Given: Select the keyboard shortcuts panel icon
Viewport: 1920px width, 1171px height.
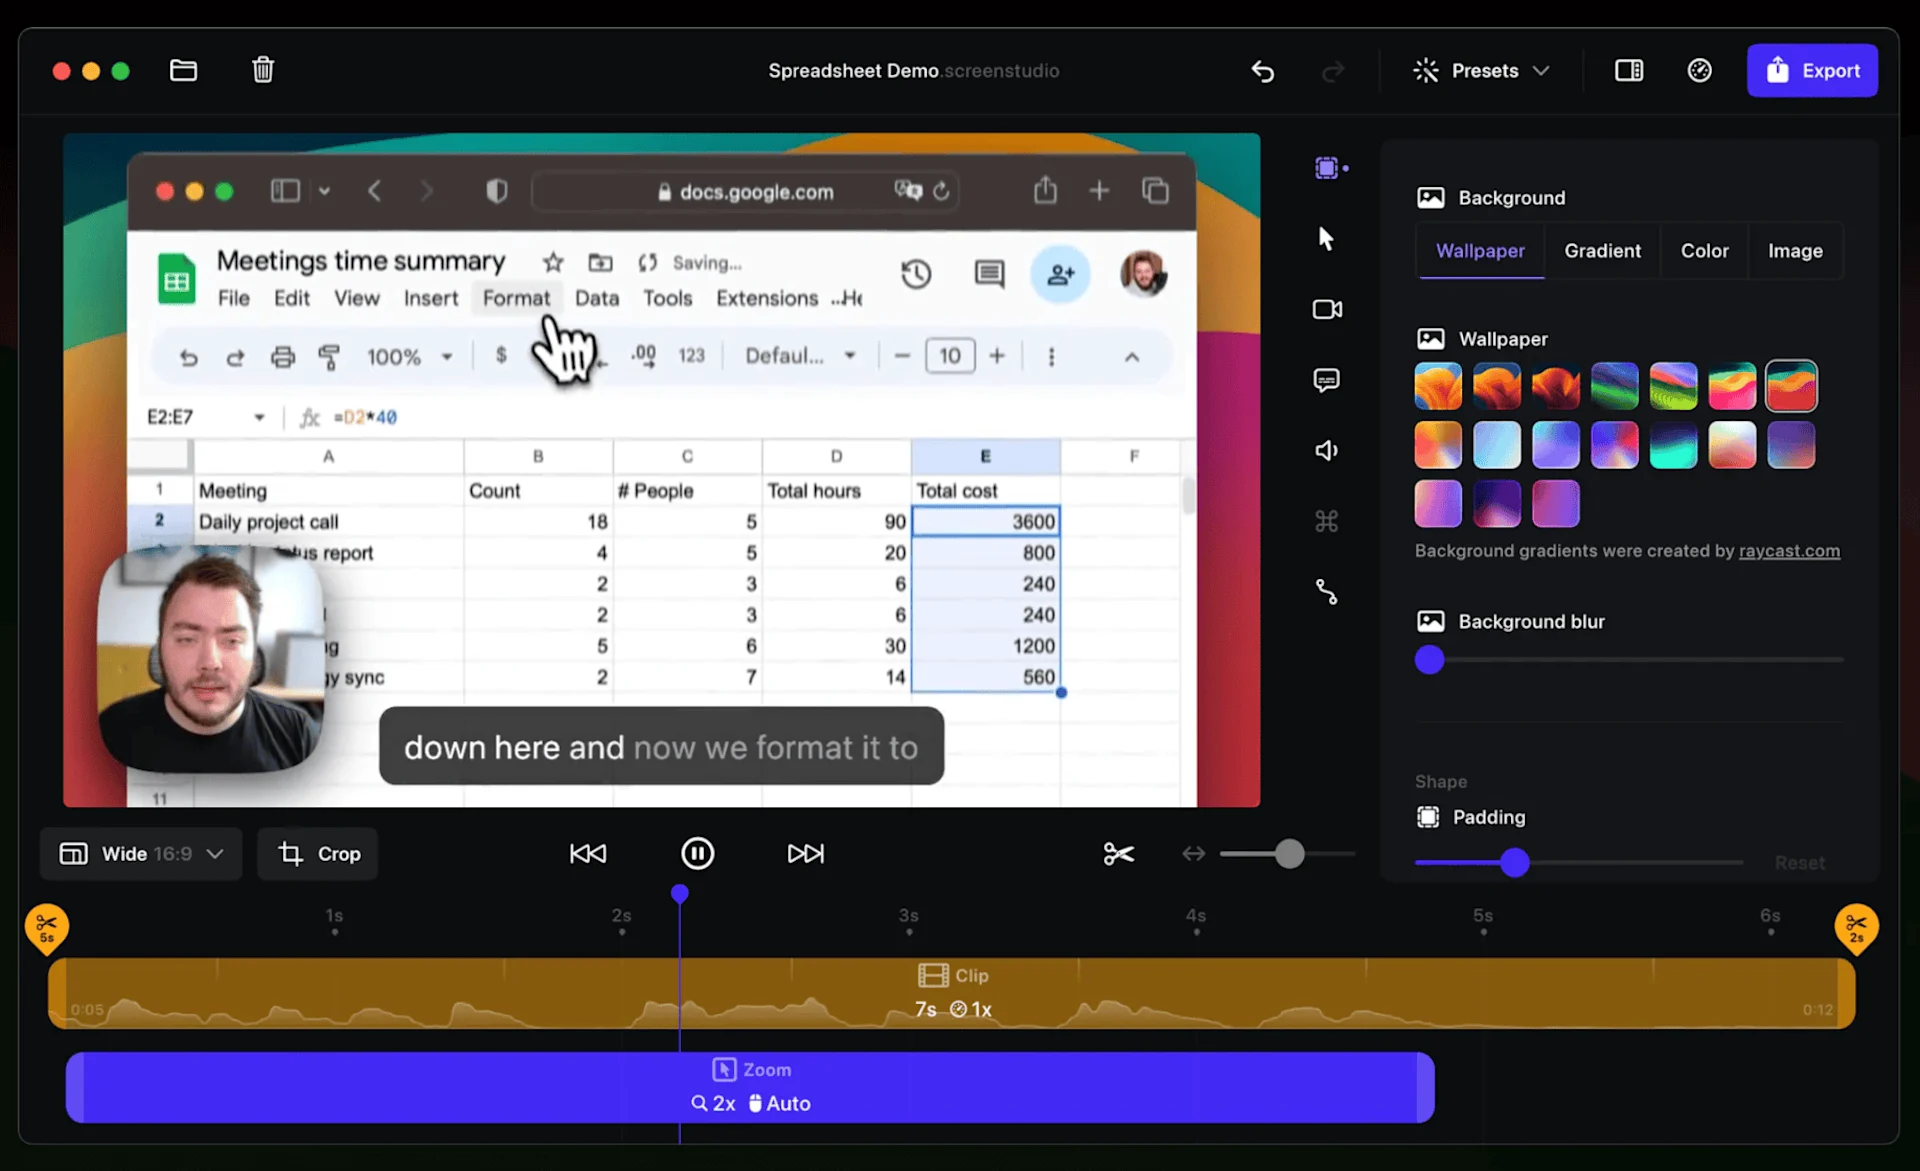Looking at the screenshot, I should (x=1327, y=520).
